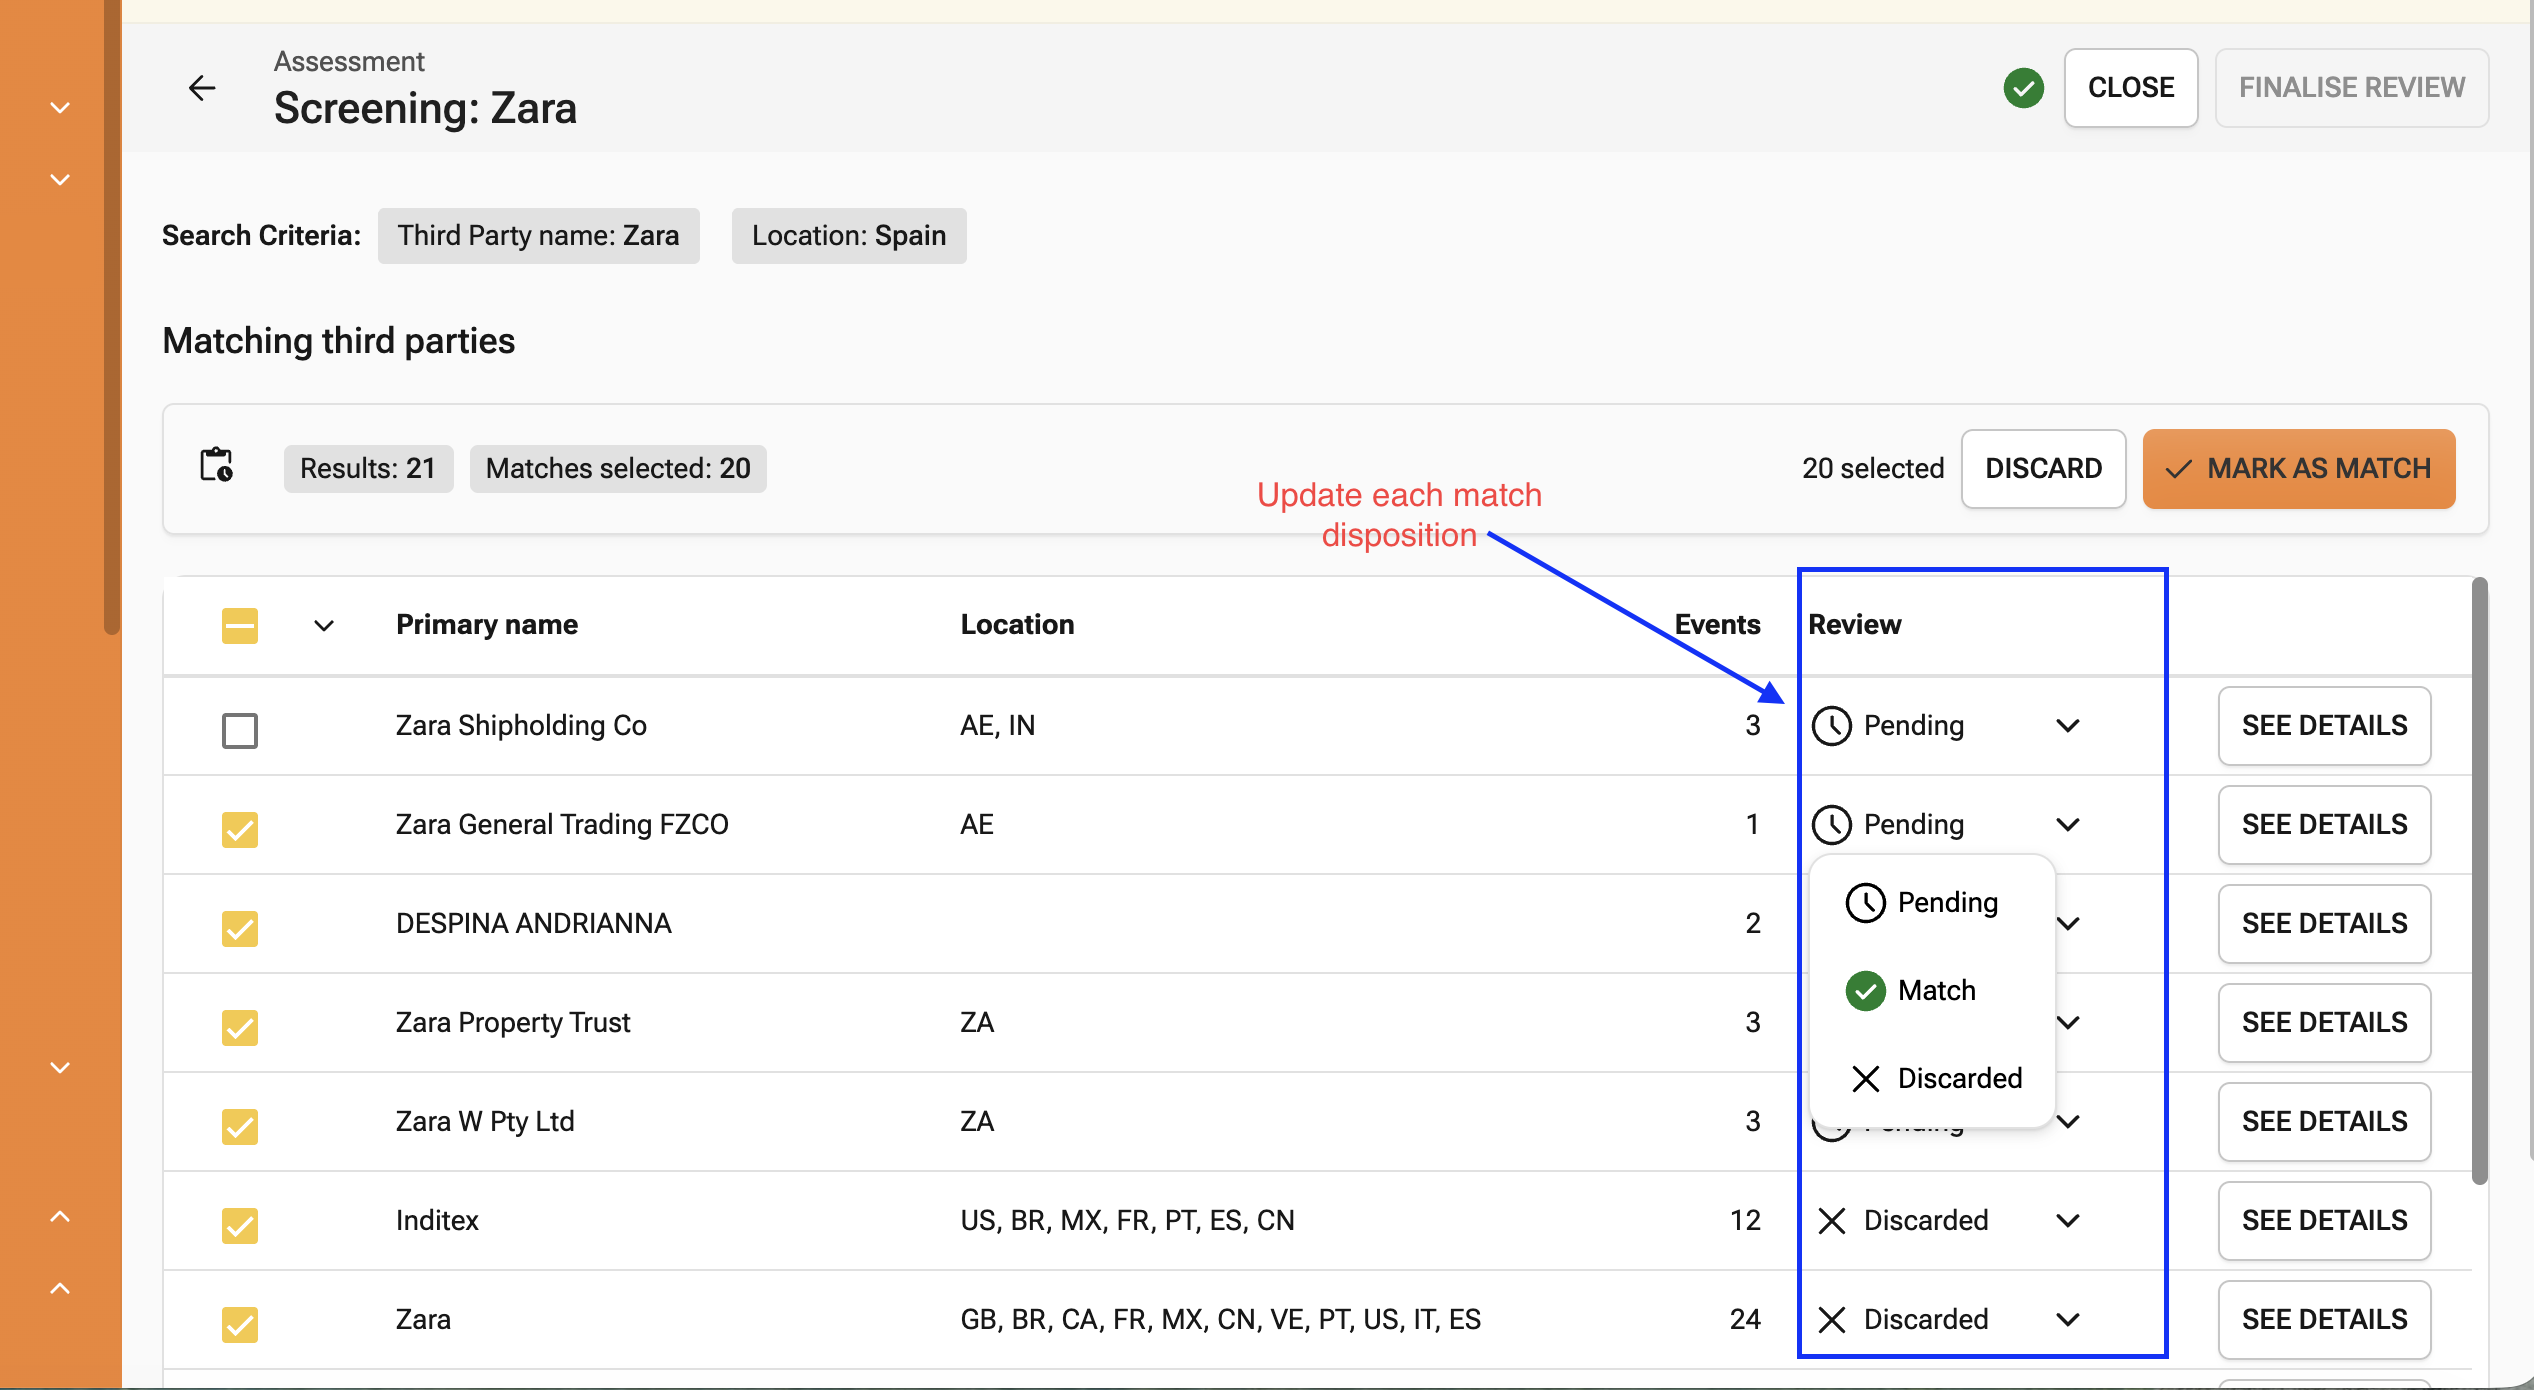Click the Results: 21 chip
The width and height of the screenshot is (2534, 1390).
tap(368, 469)
